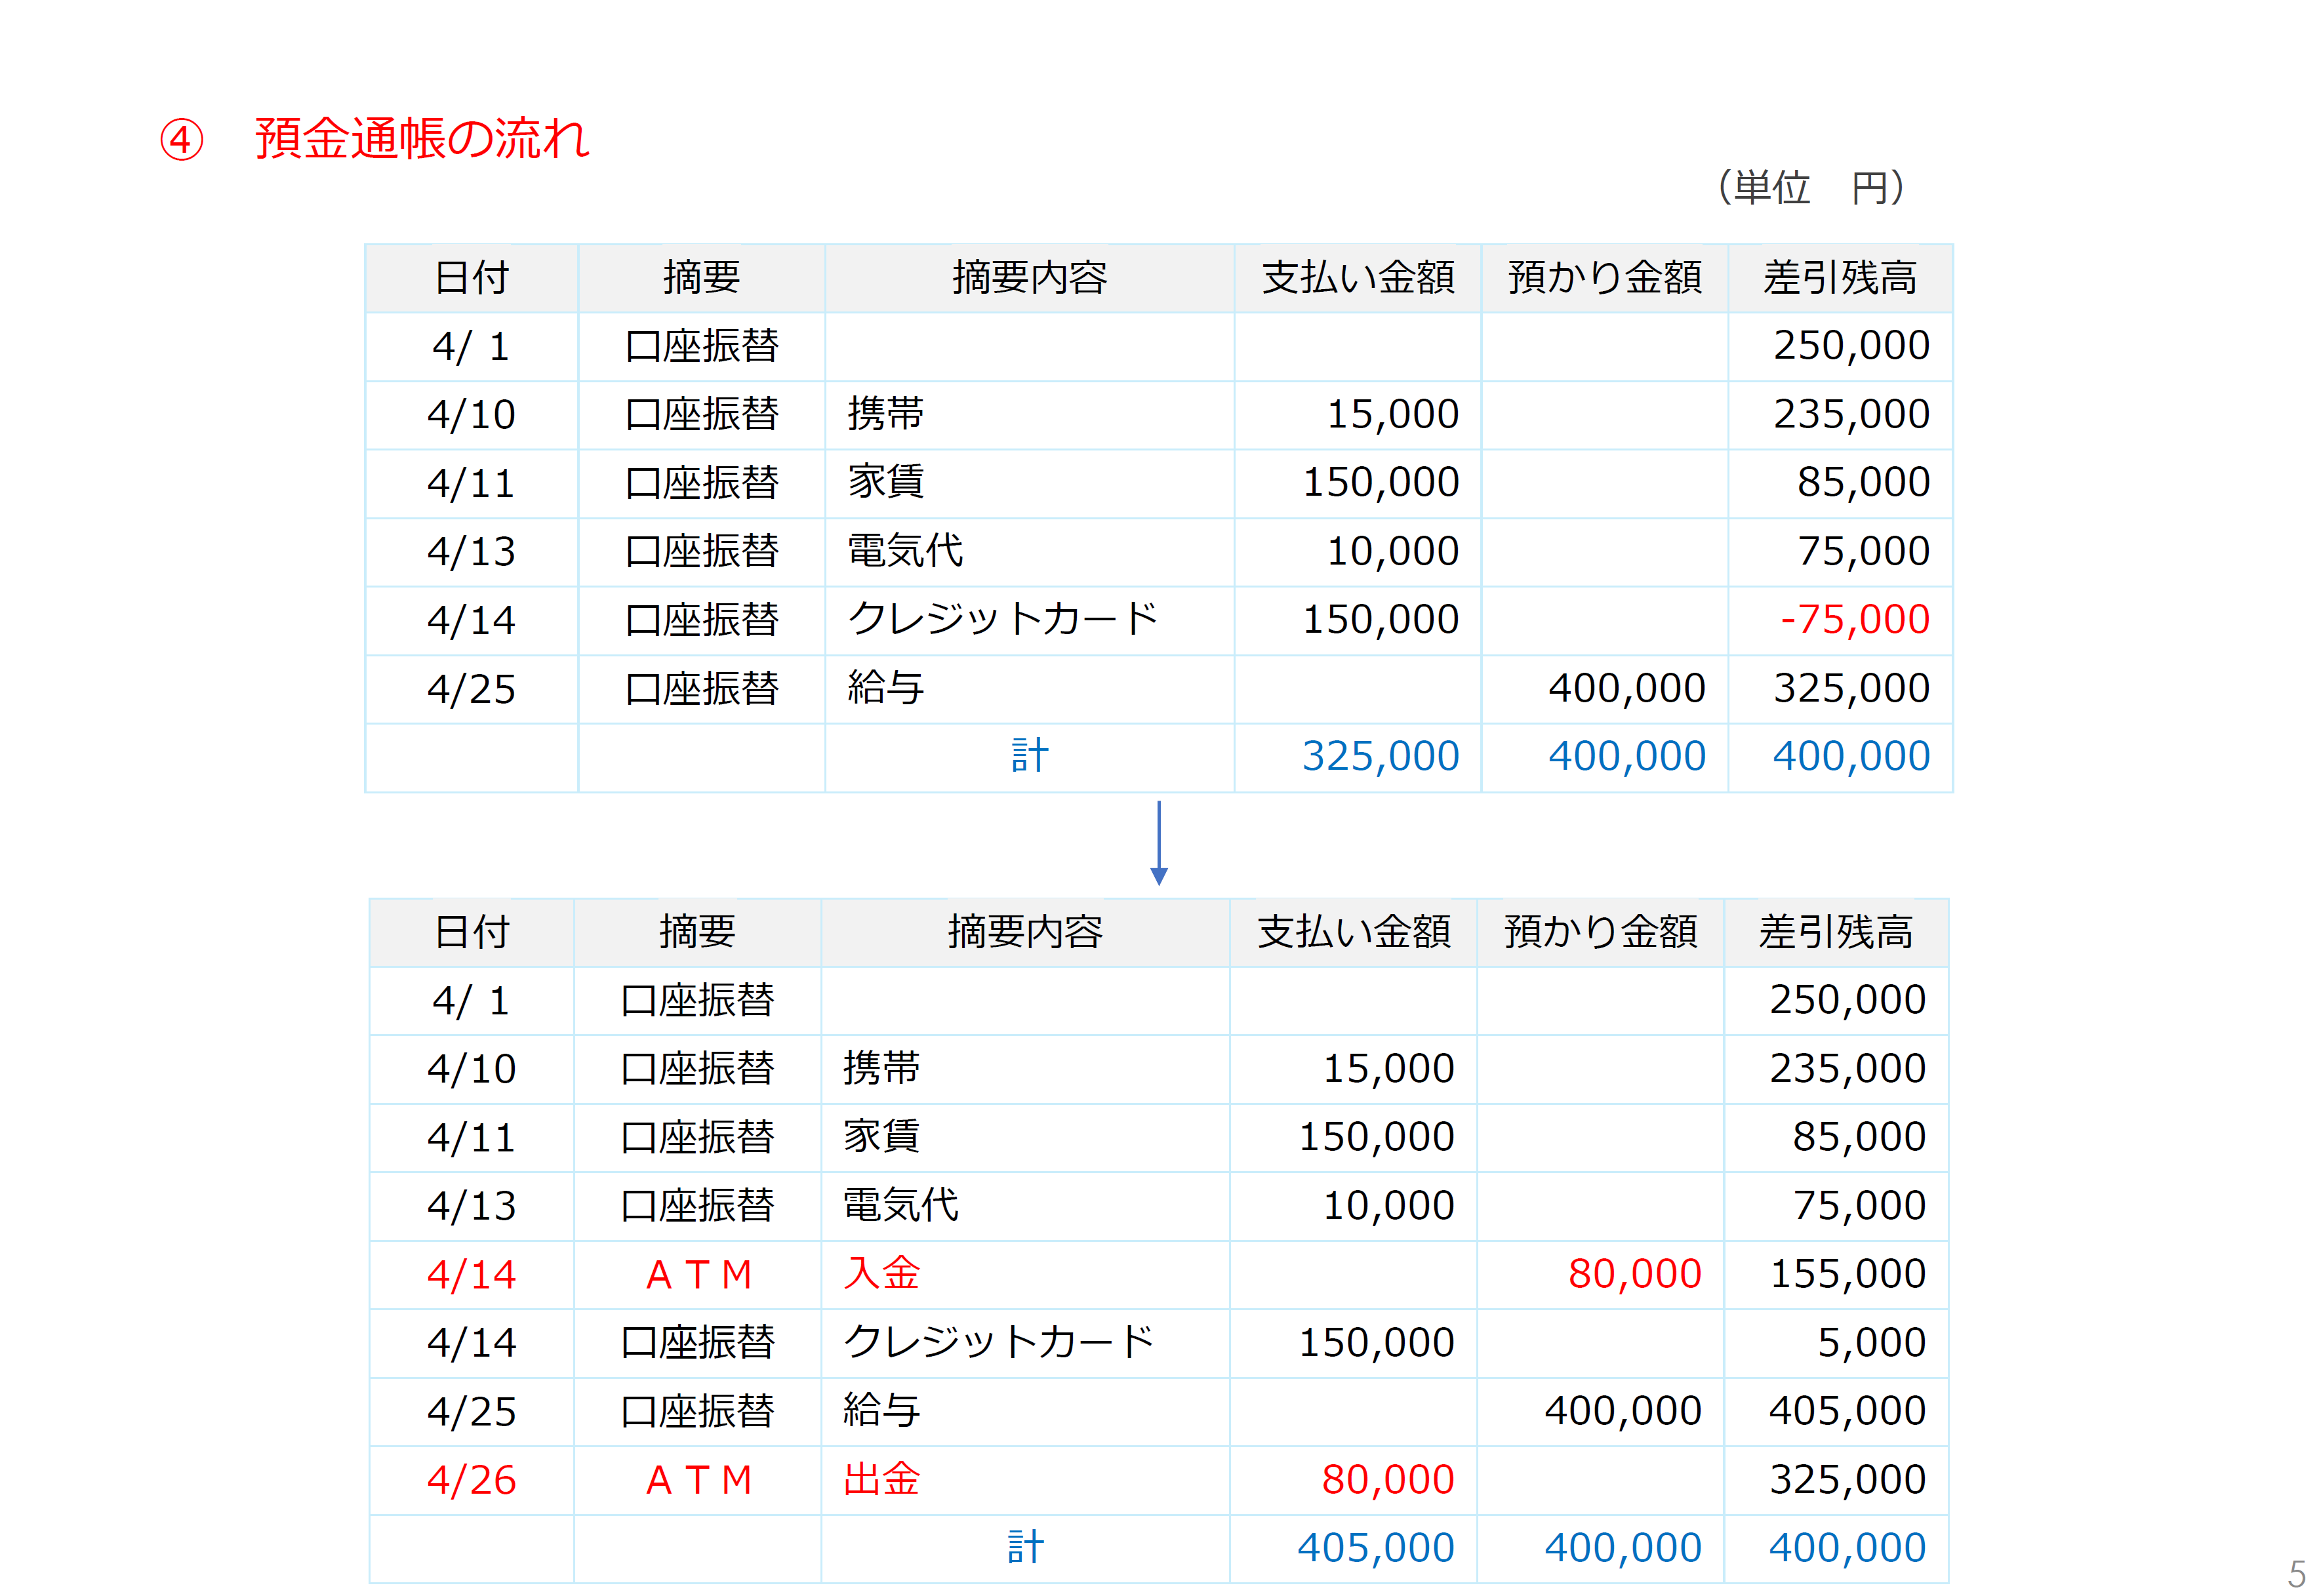Select 口座振替 in the lower table's 4/25 row

coord(698,1412)
